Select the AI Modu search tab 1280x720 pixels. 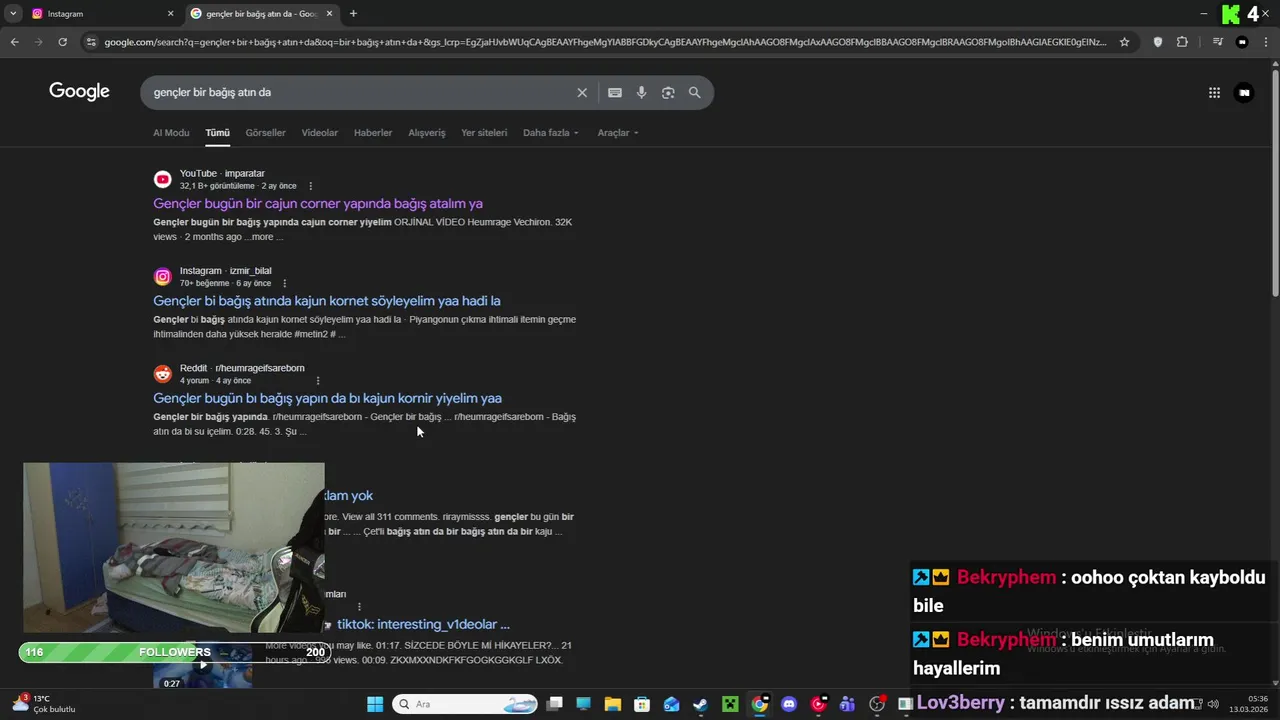171,133
